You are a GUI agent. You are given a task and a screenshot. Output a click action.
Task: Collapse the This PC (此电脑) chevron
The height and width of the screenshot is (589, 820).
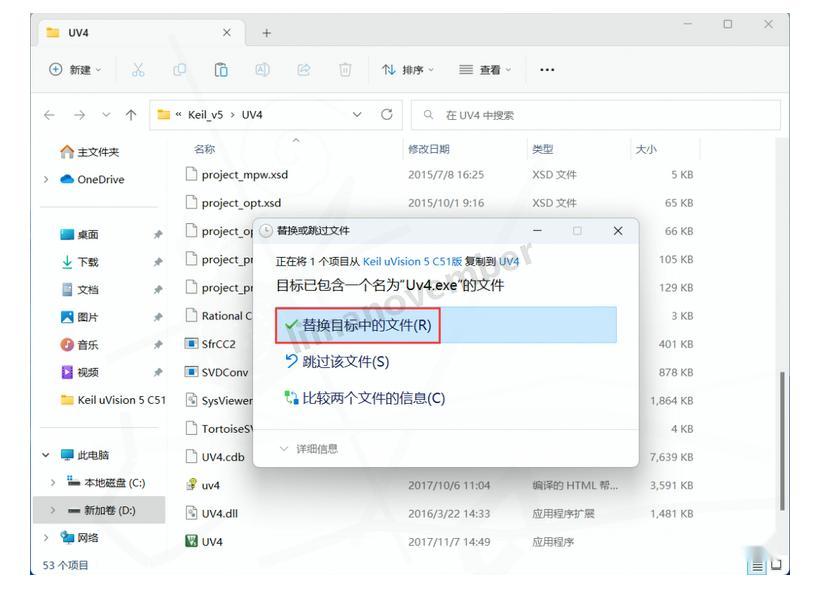pyautogui.click(x=46, y=455)
